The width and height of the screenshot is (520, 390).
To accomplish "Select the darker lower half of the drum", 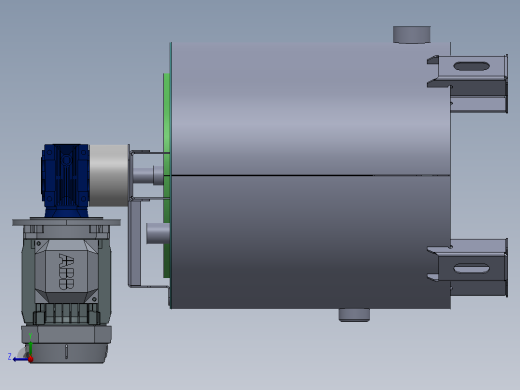I will click(x=310, y=242).
